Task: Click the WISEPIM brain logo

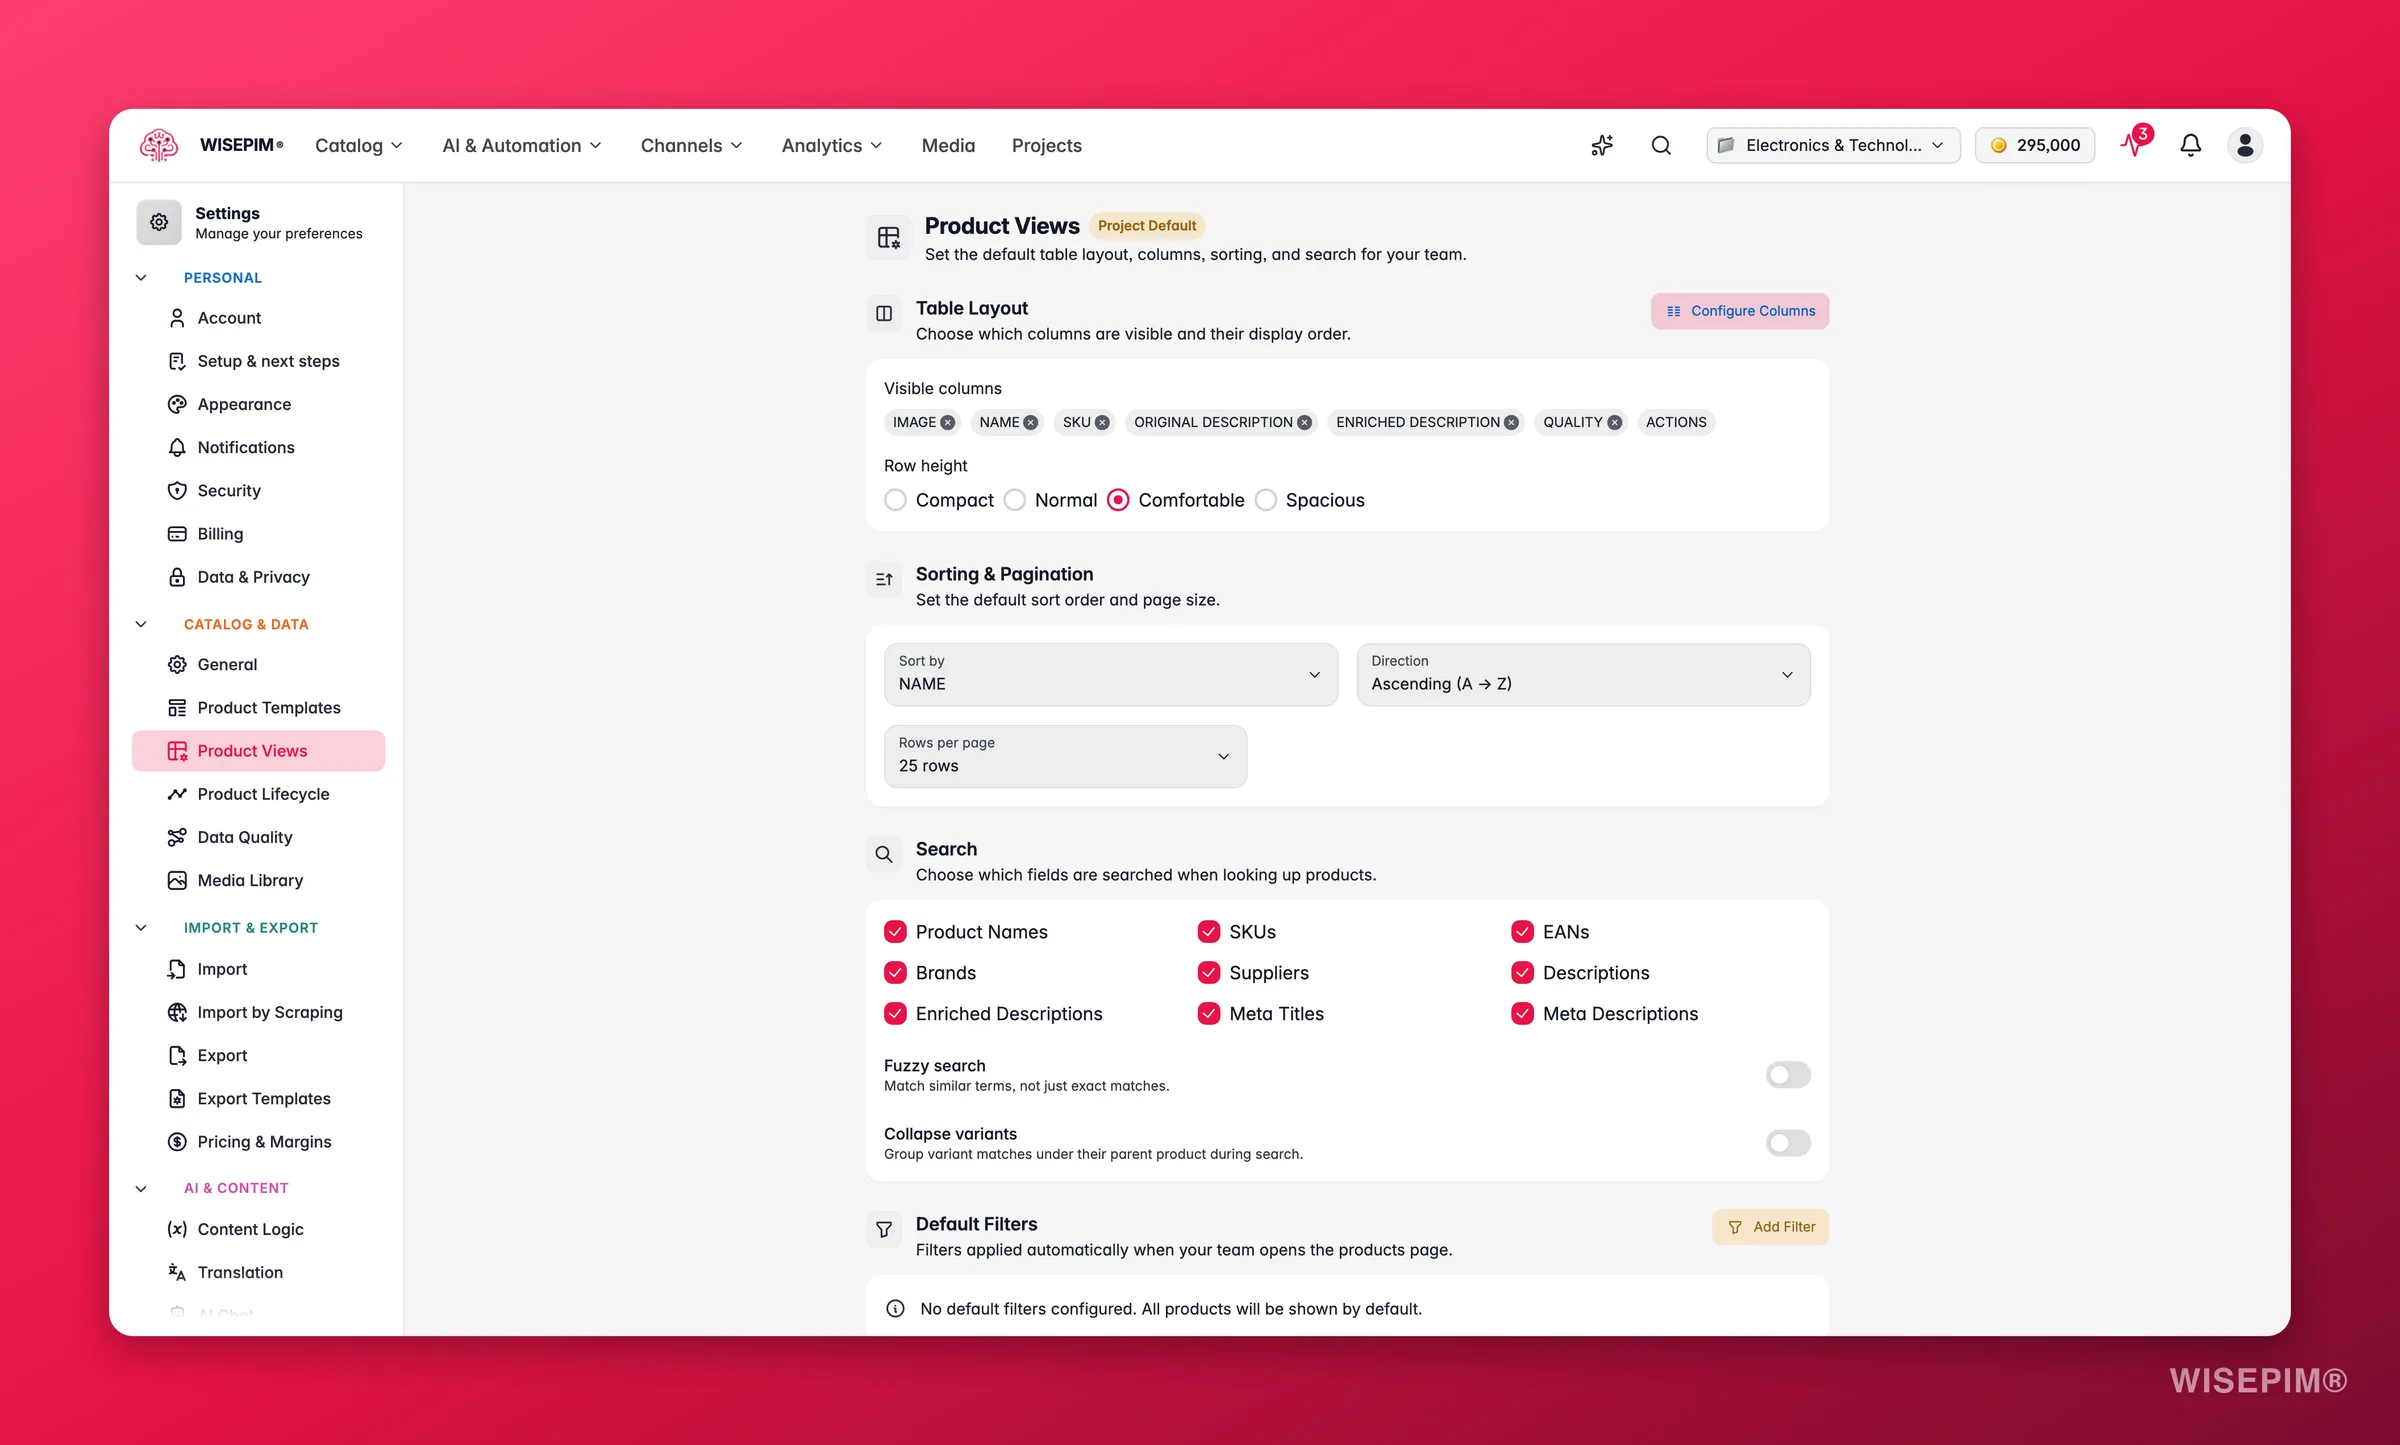Action: [158, 145]
